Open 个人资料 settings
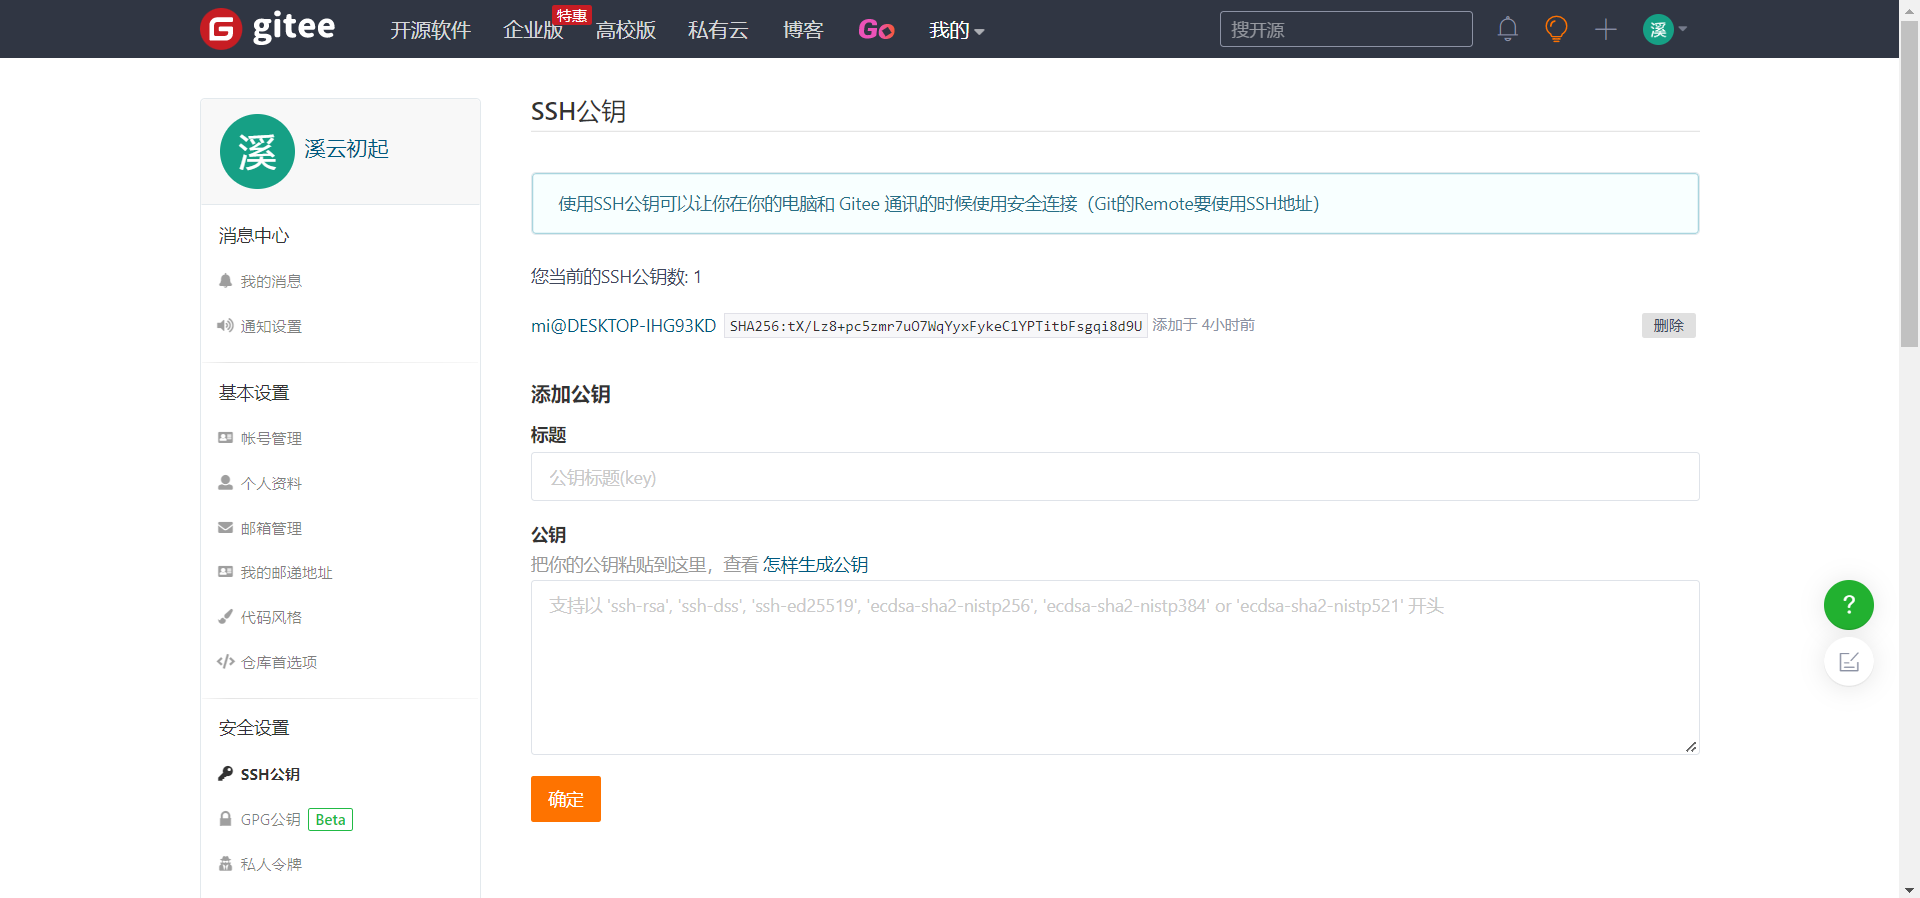 [271, 483]
